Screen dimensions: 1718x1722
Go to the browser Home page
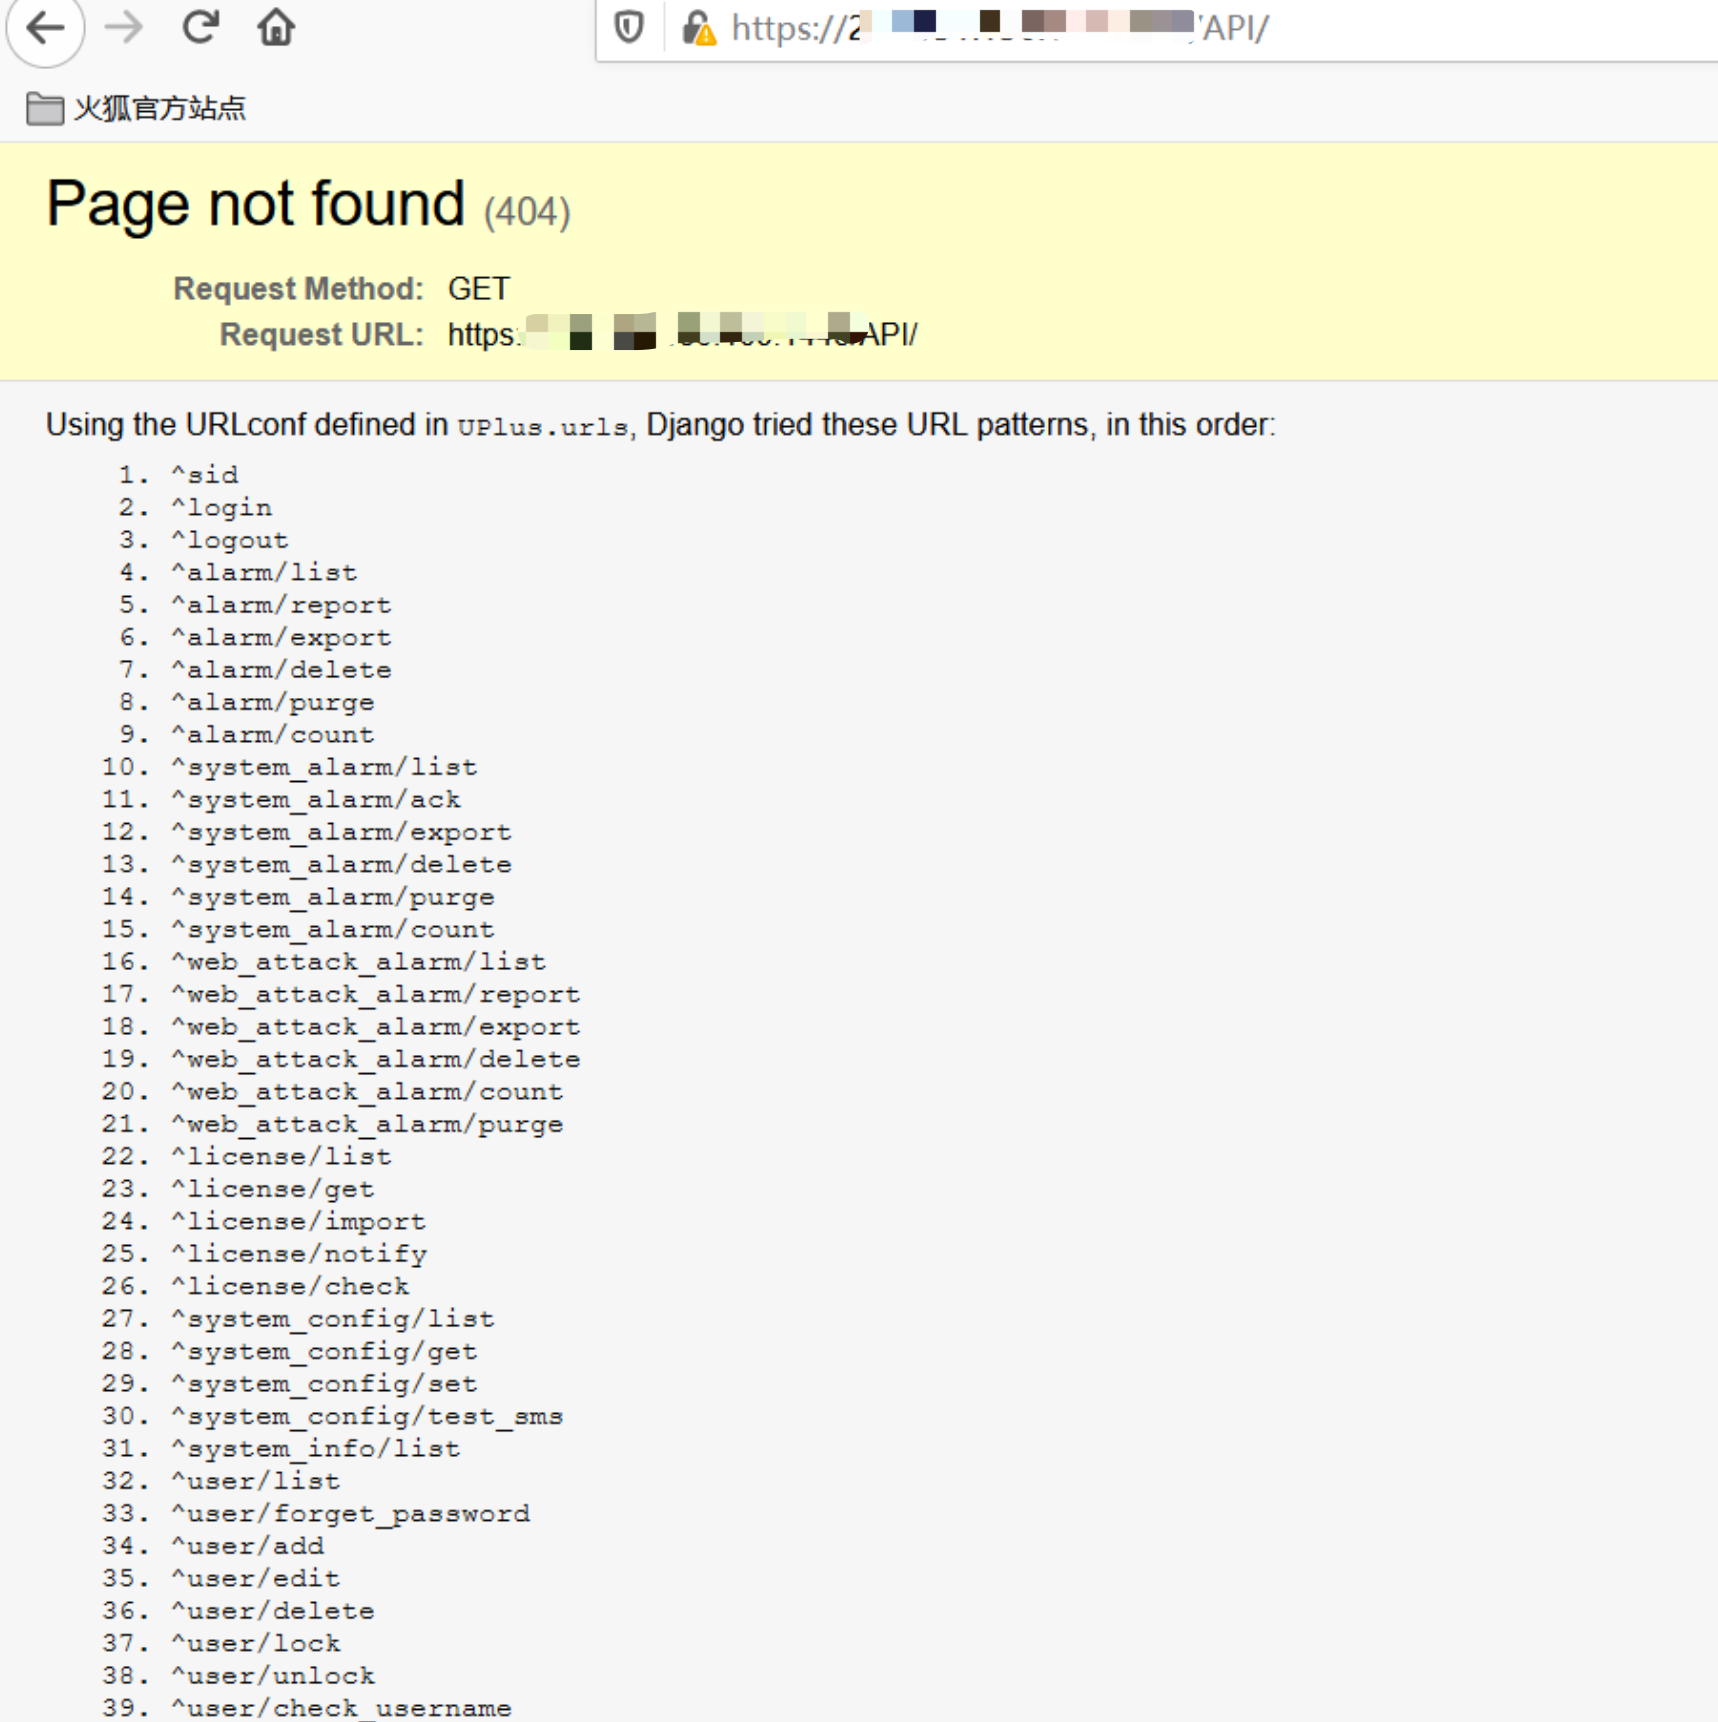[x=276, y=28]
